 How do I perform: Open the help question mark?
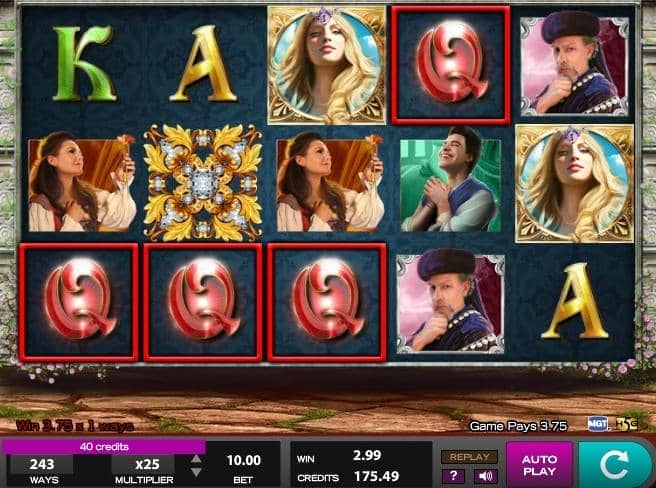(x=454, y=476)
